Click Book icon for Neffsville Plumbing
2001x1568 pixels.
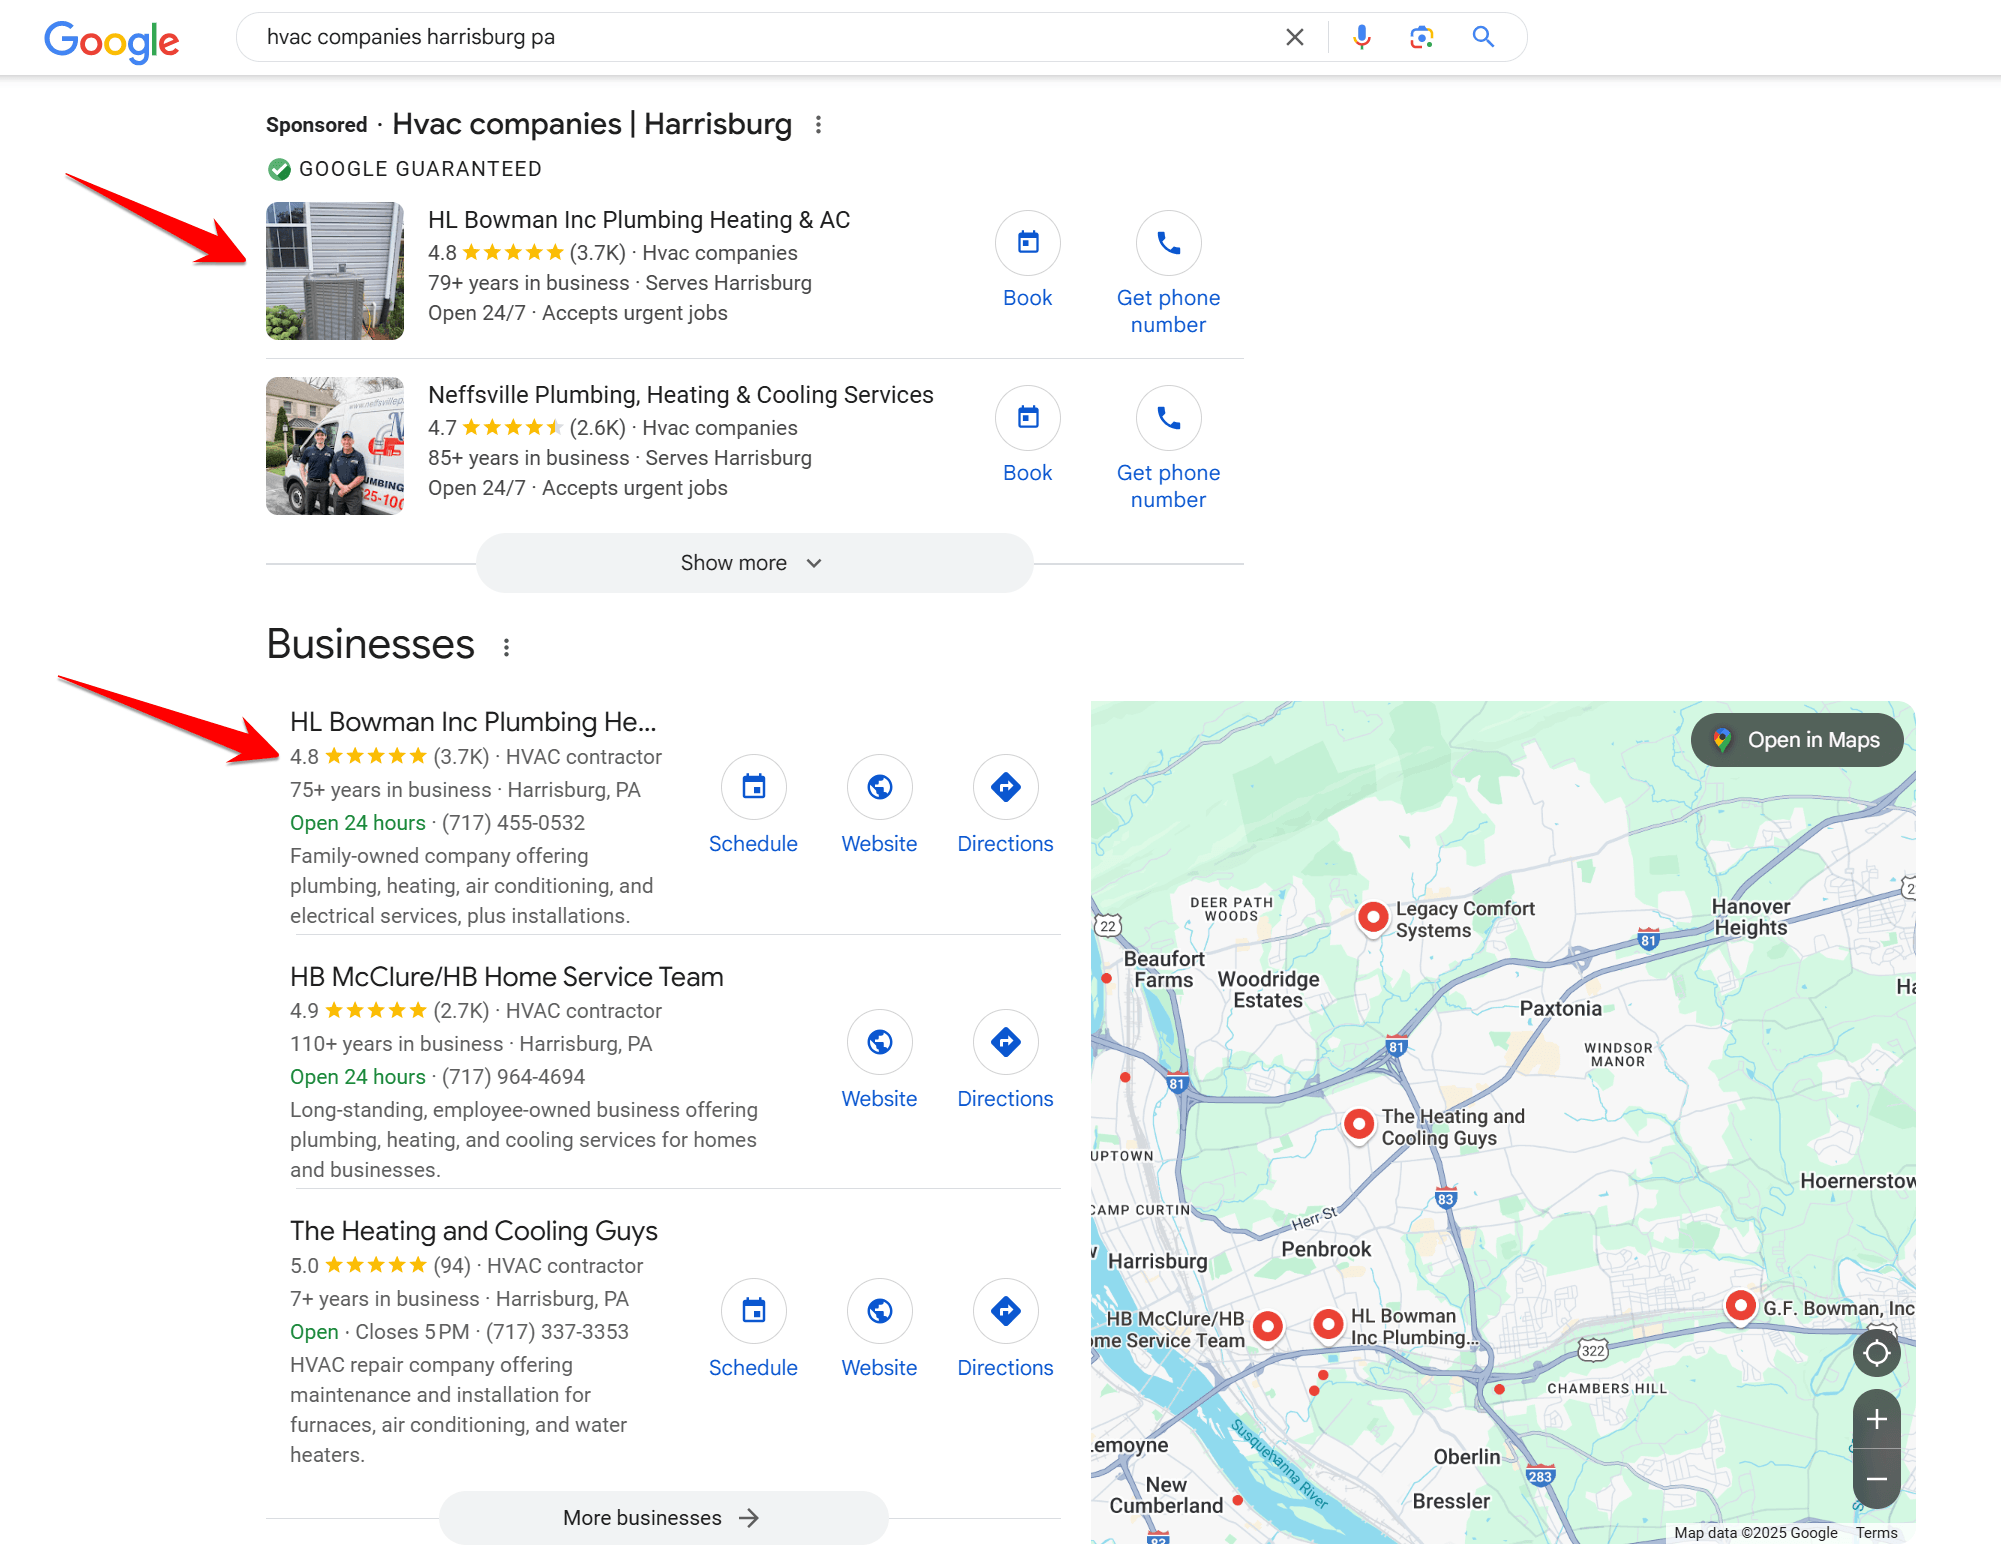(1028, 418)
